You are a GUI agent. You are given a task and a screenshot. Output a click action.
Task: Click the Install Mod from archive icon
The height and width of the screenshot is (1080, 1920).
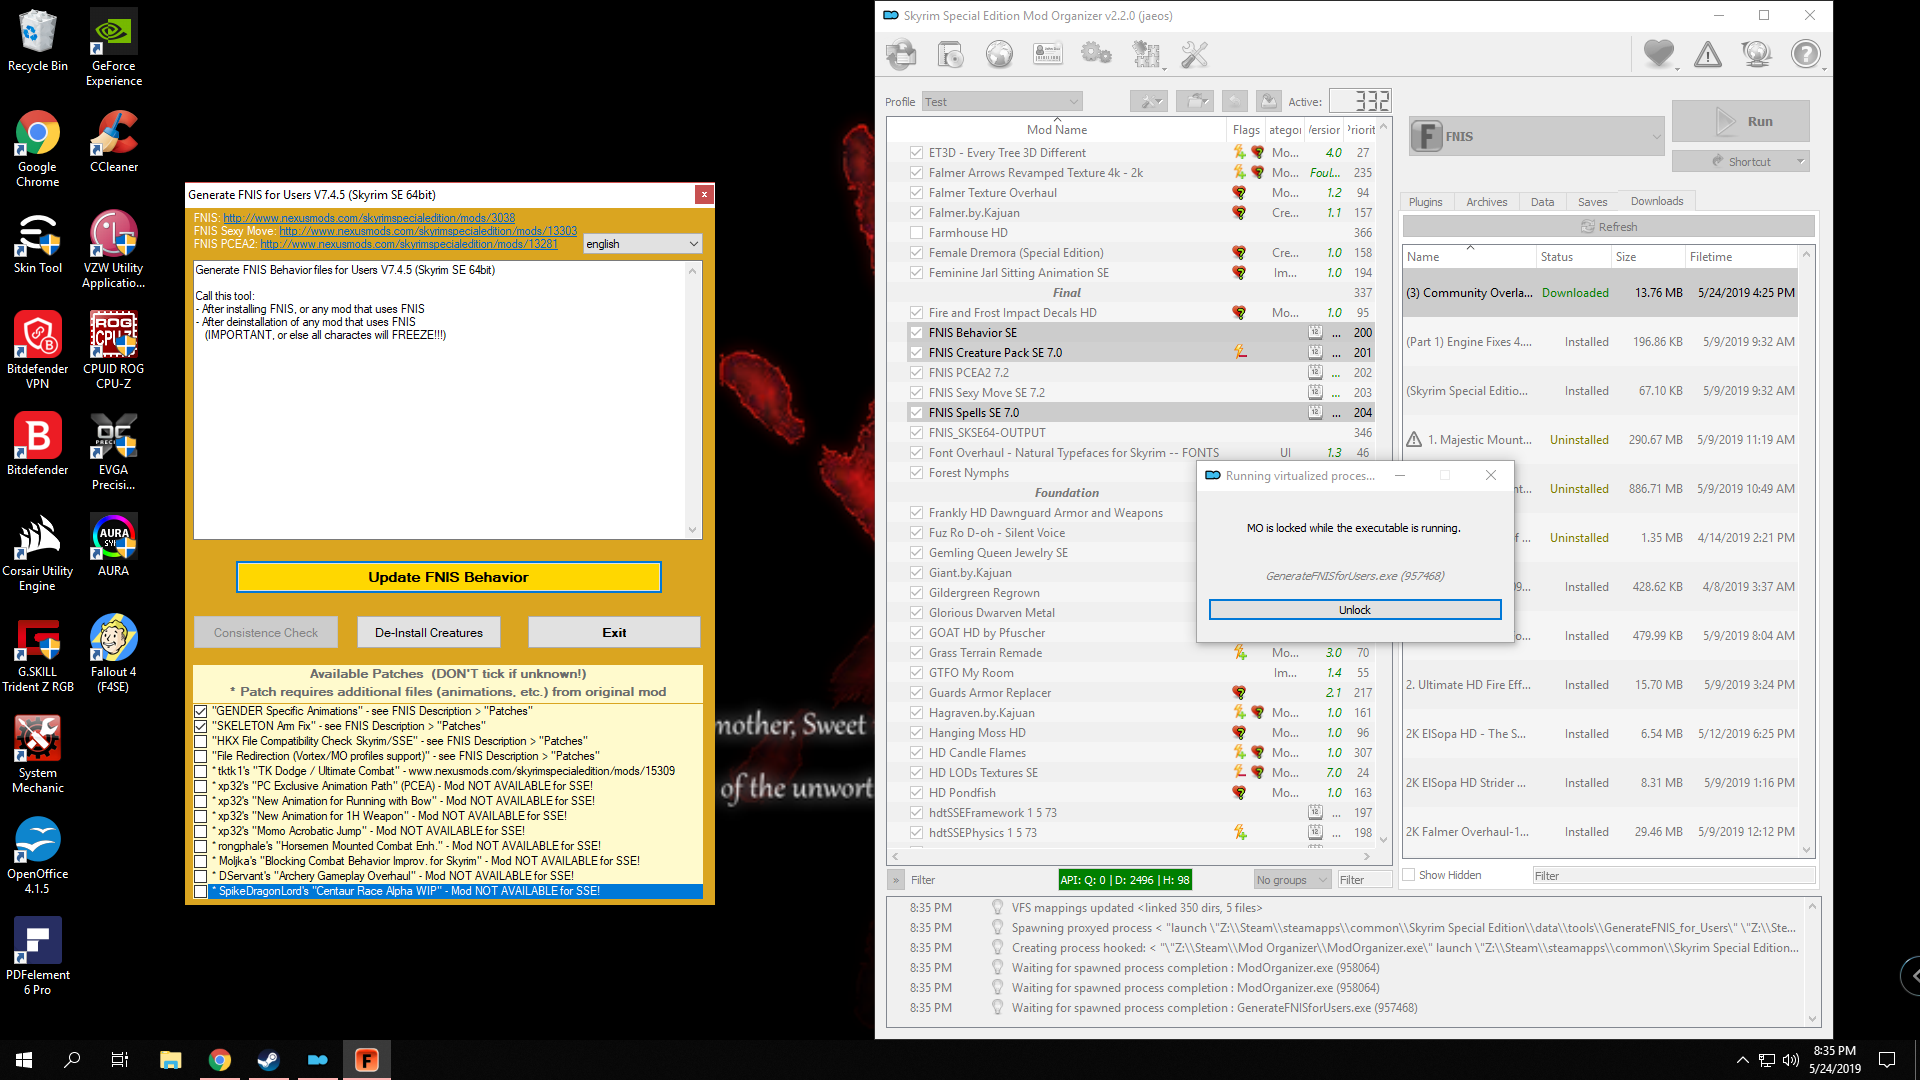[950, 54]
